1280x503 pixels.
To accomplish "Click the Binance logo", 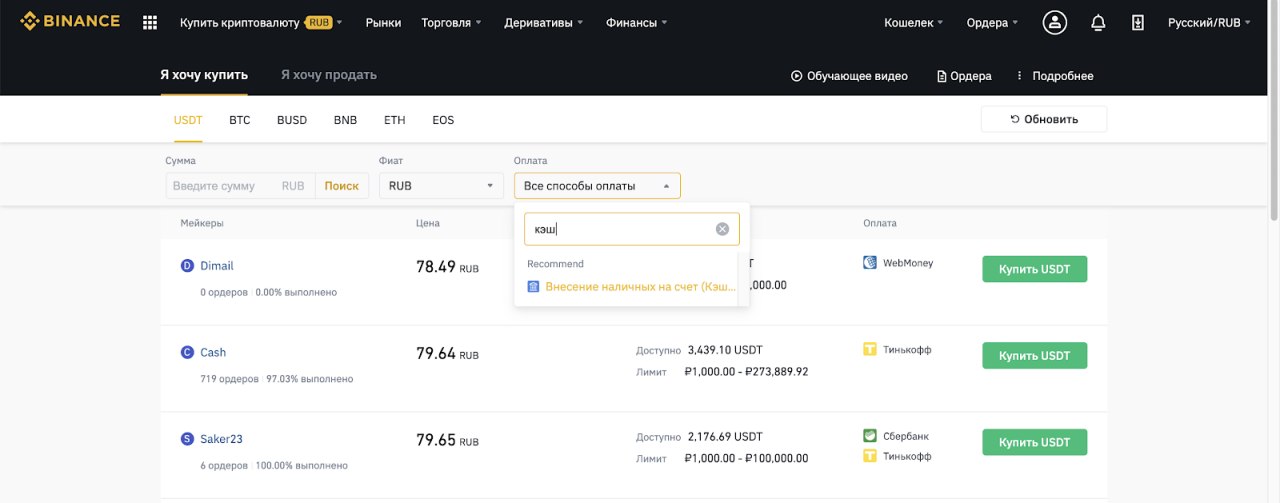I will [x=69, y=22].
